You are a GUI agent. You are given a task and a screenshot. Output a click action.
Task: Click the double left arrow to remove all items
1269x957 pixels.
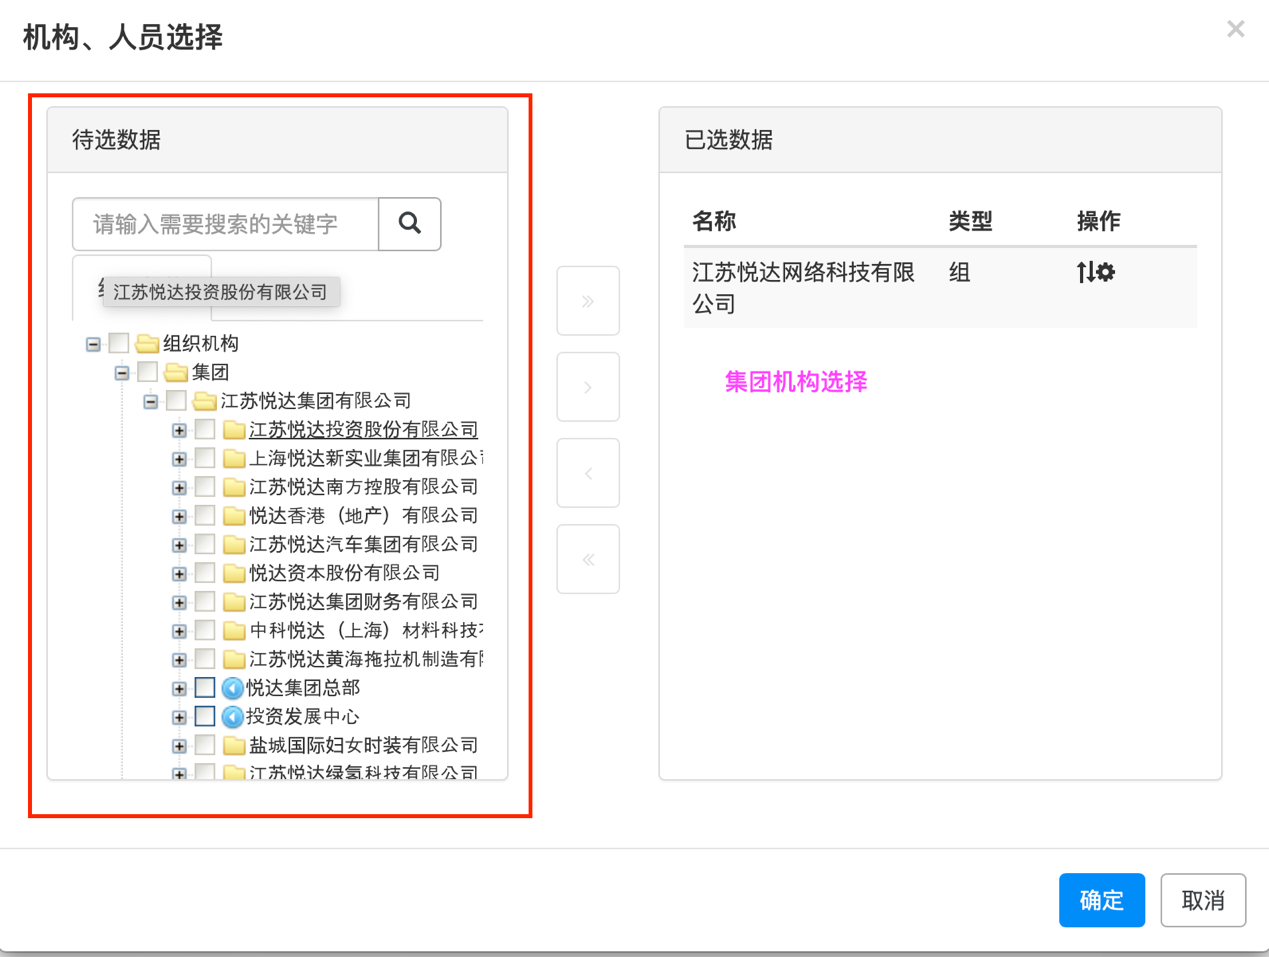(x=588, y=558)
